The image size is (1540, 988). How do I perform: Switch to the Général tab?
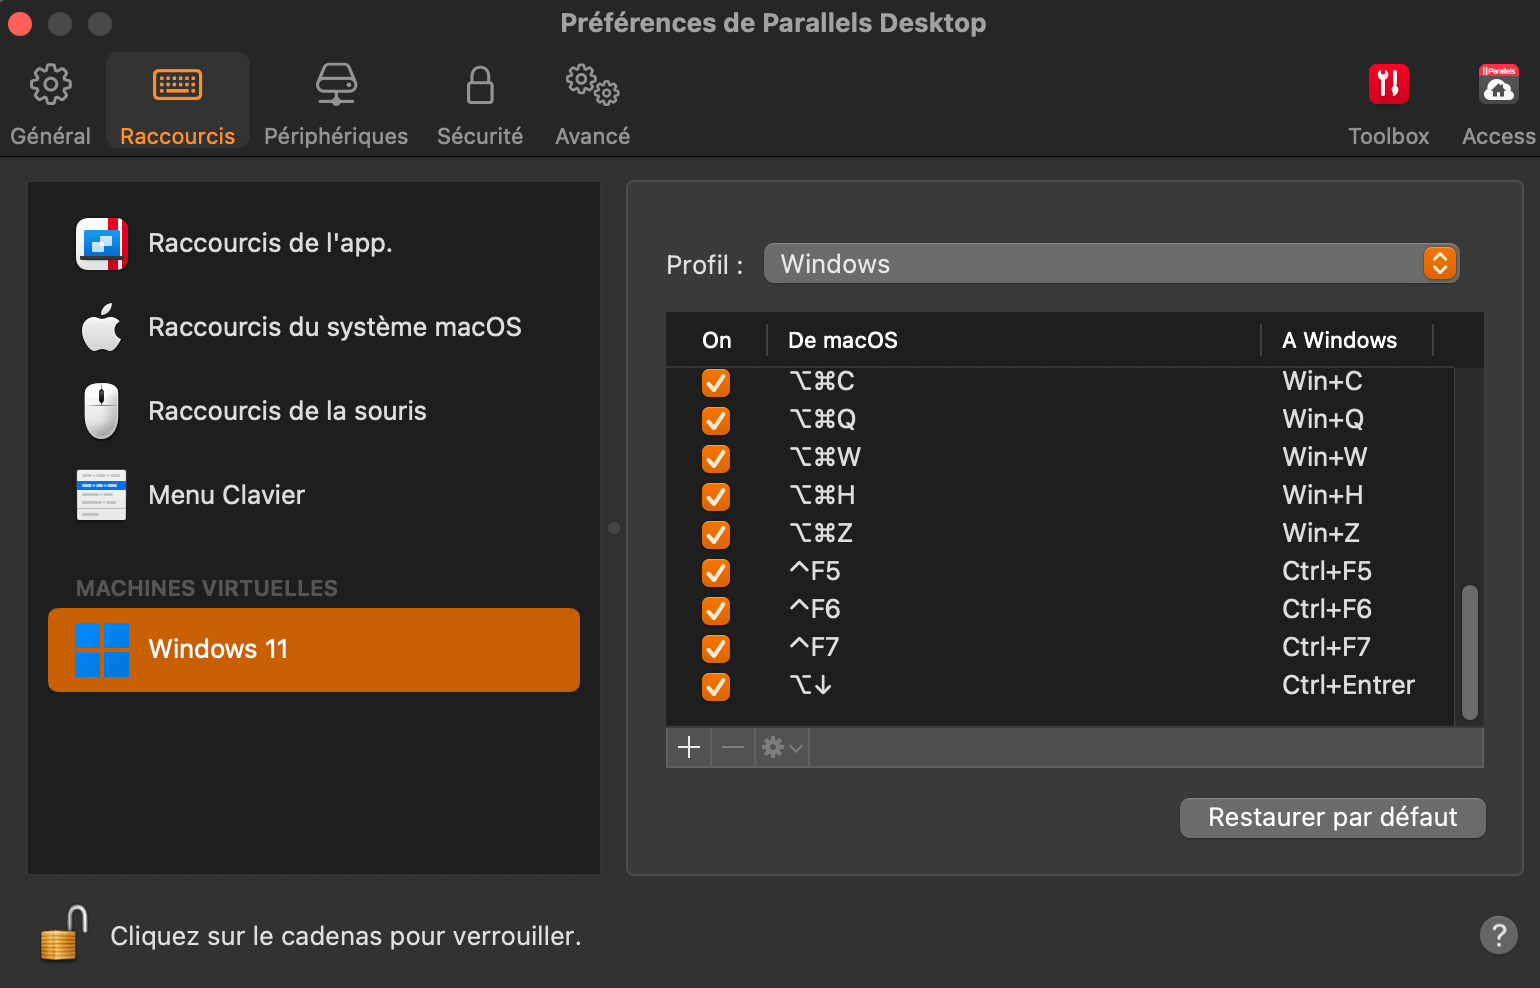coord(50,100)
